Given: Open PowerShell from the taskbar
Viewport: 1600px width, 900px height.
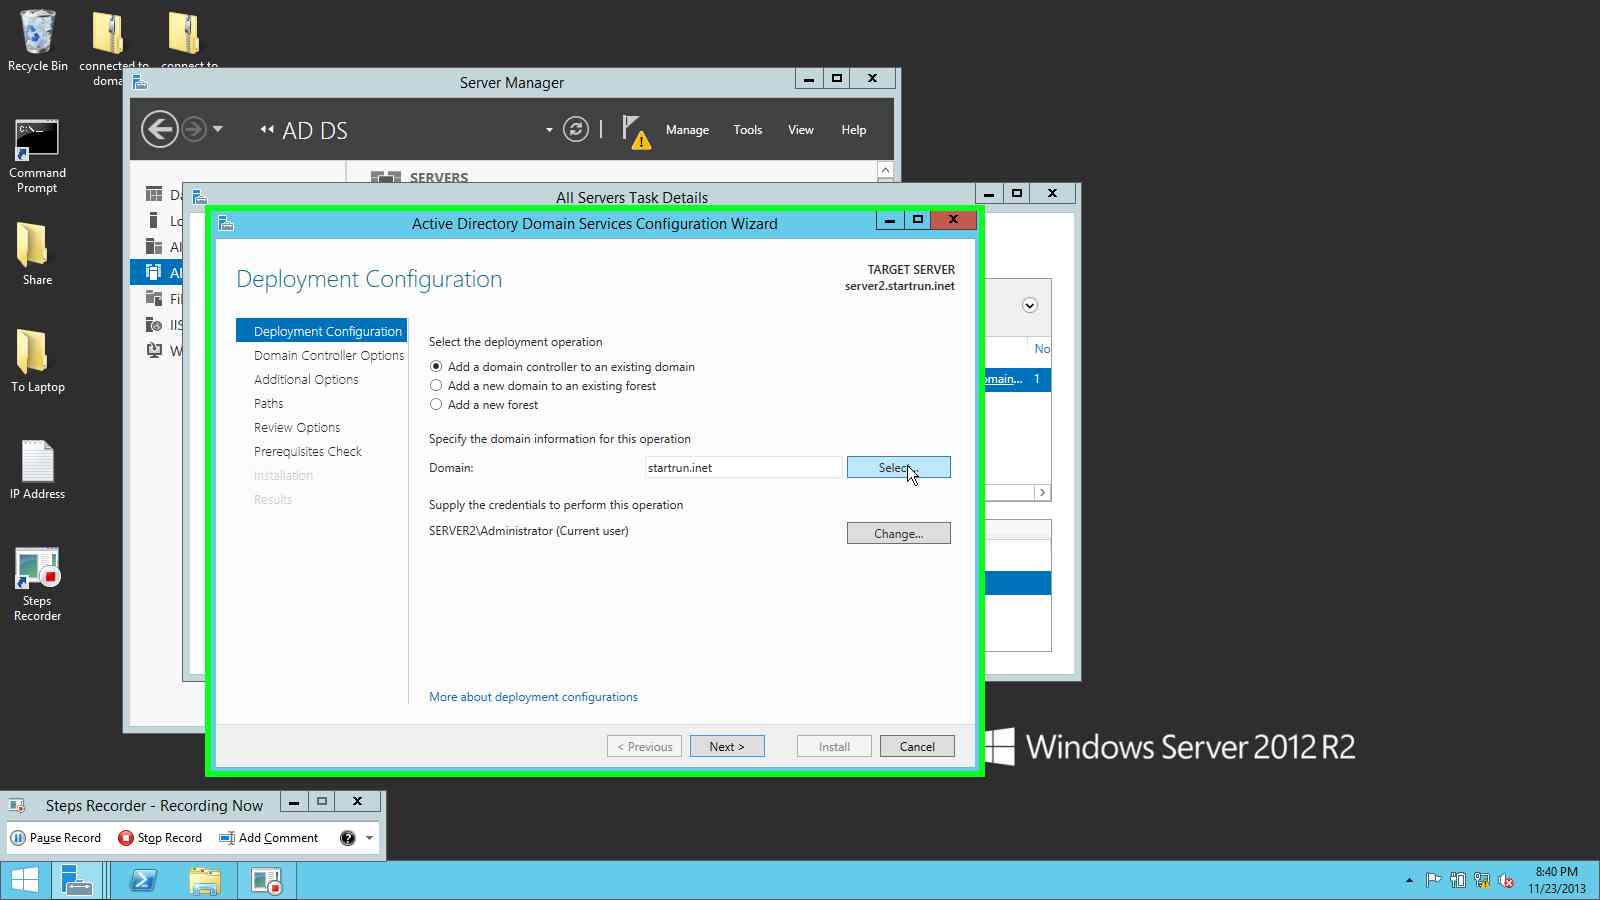Looking at the screenshot, I should click(143, 881).
